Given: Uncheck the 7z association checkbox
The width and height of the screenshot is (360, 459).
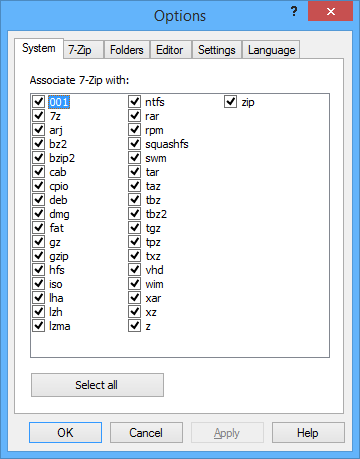Looking at the screenshot, I should pyautogui.click(x=39, y=116).
